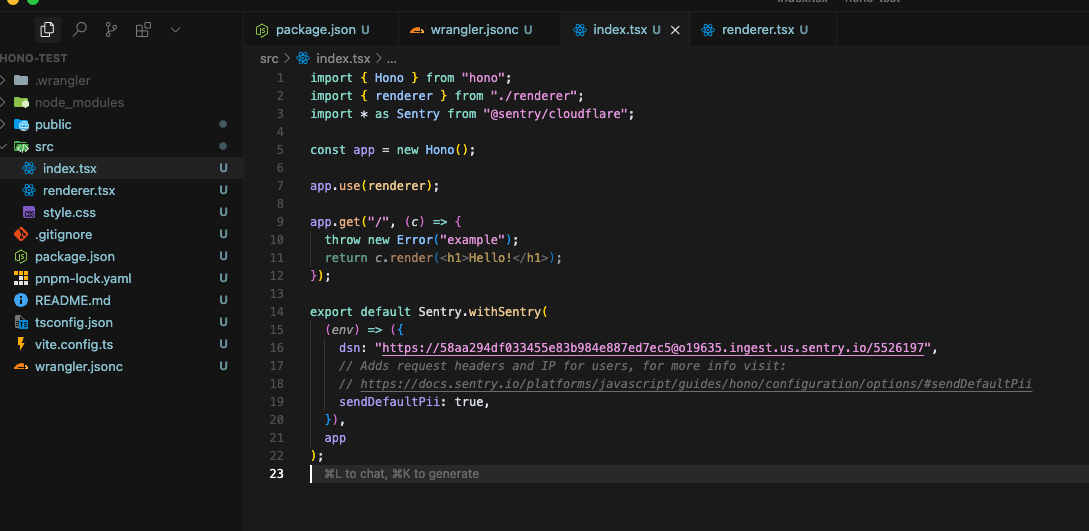Switch to the renderer.tsx tab
Screen dimensions: 1089x531
point(763,30)
